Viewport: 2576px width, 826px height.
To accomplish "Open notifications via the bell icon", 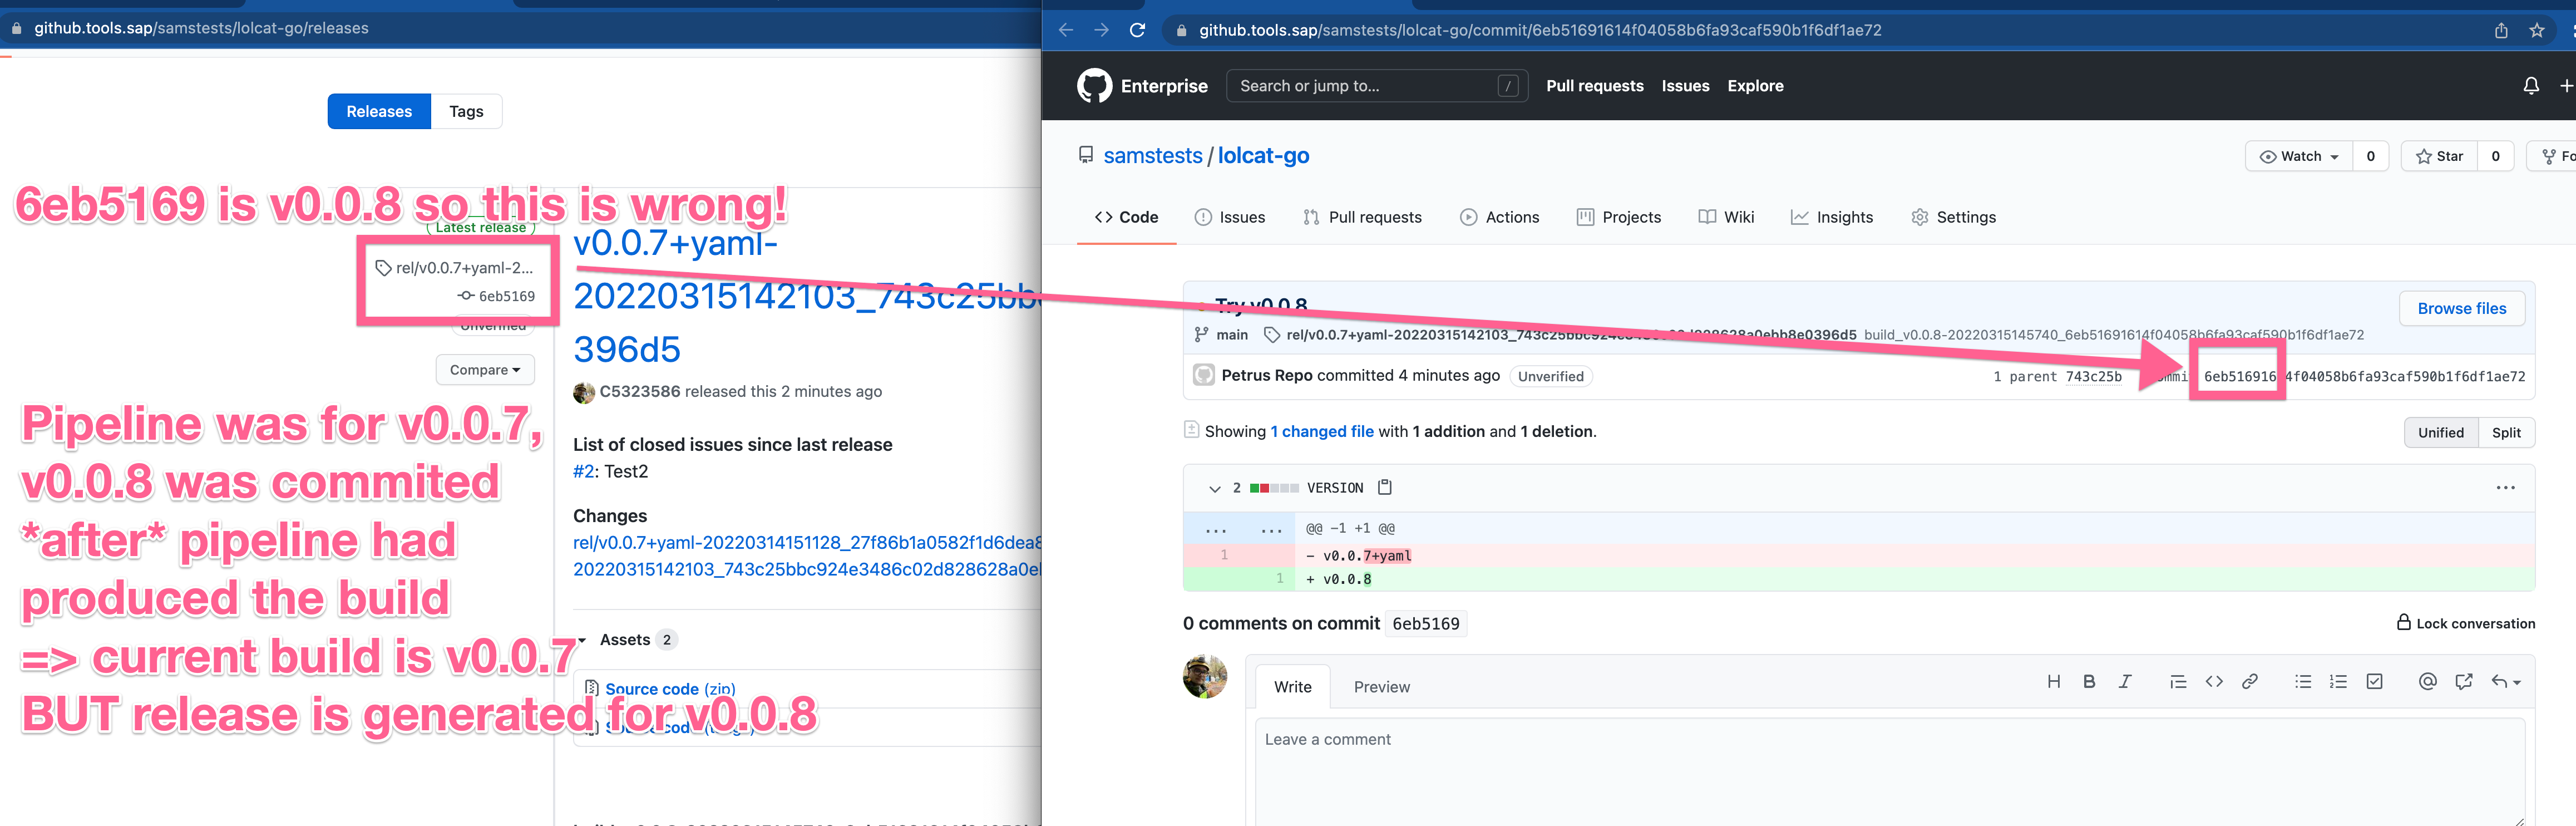I will coord(2531,85).
